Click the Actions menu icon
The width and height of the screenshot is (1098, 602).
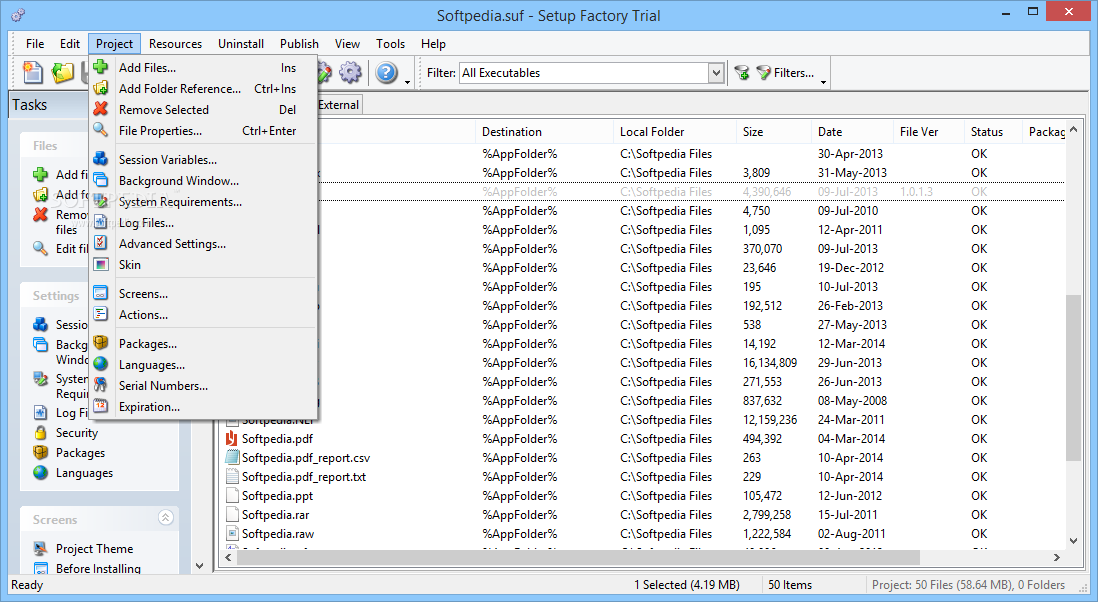tap(101, 314)
